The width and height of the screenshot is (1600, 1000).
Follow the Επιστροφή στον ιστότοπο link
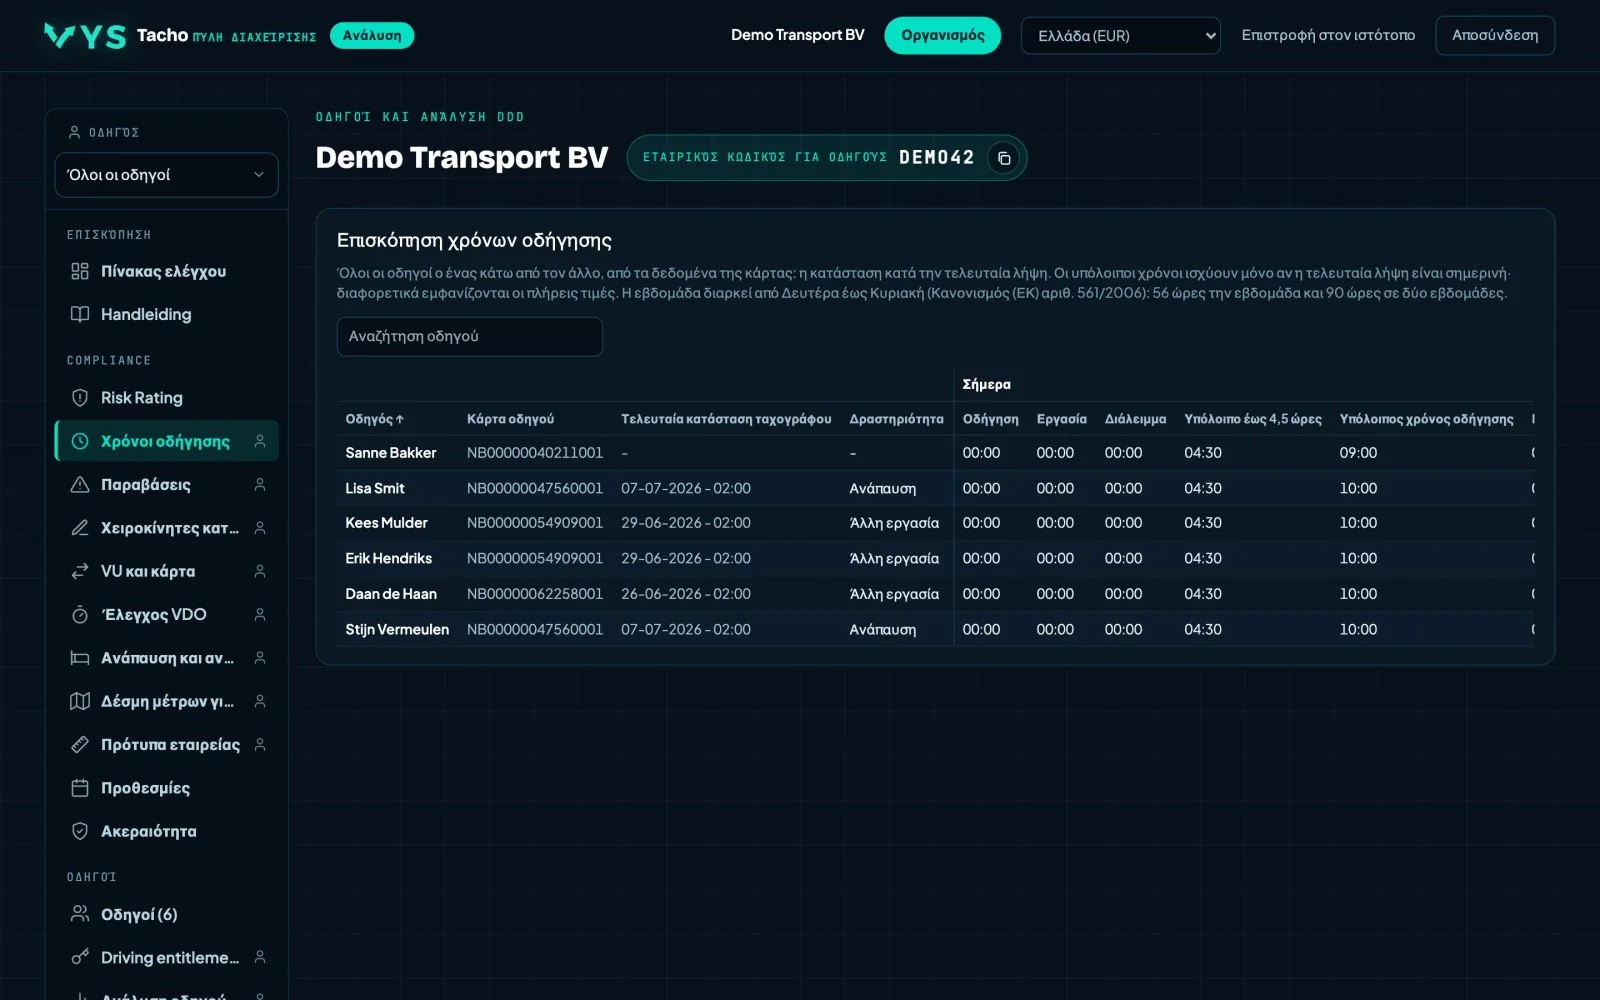[1328, 36]
